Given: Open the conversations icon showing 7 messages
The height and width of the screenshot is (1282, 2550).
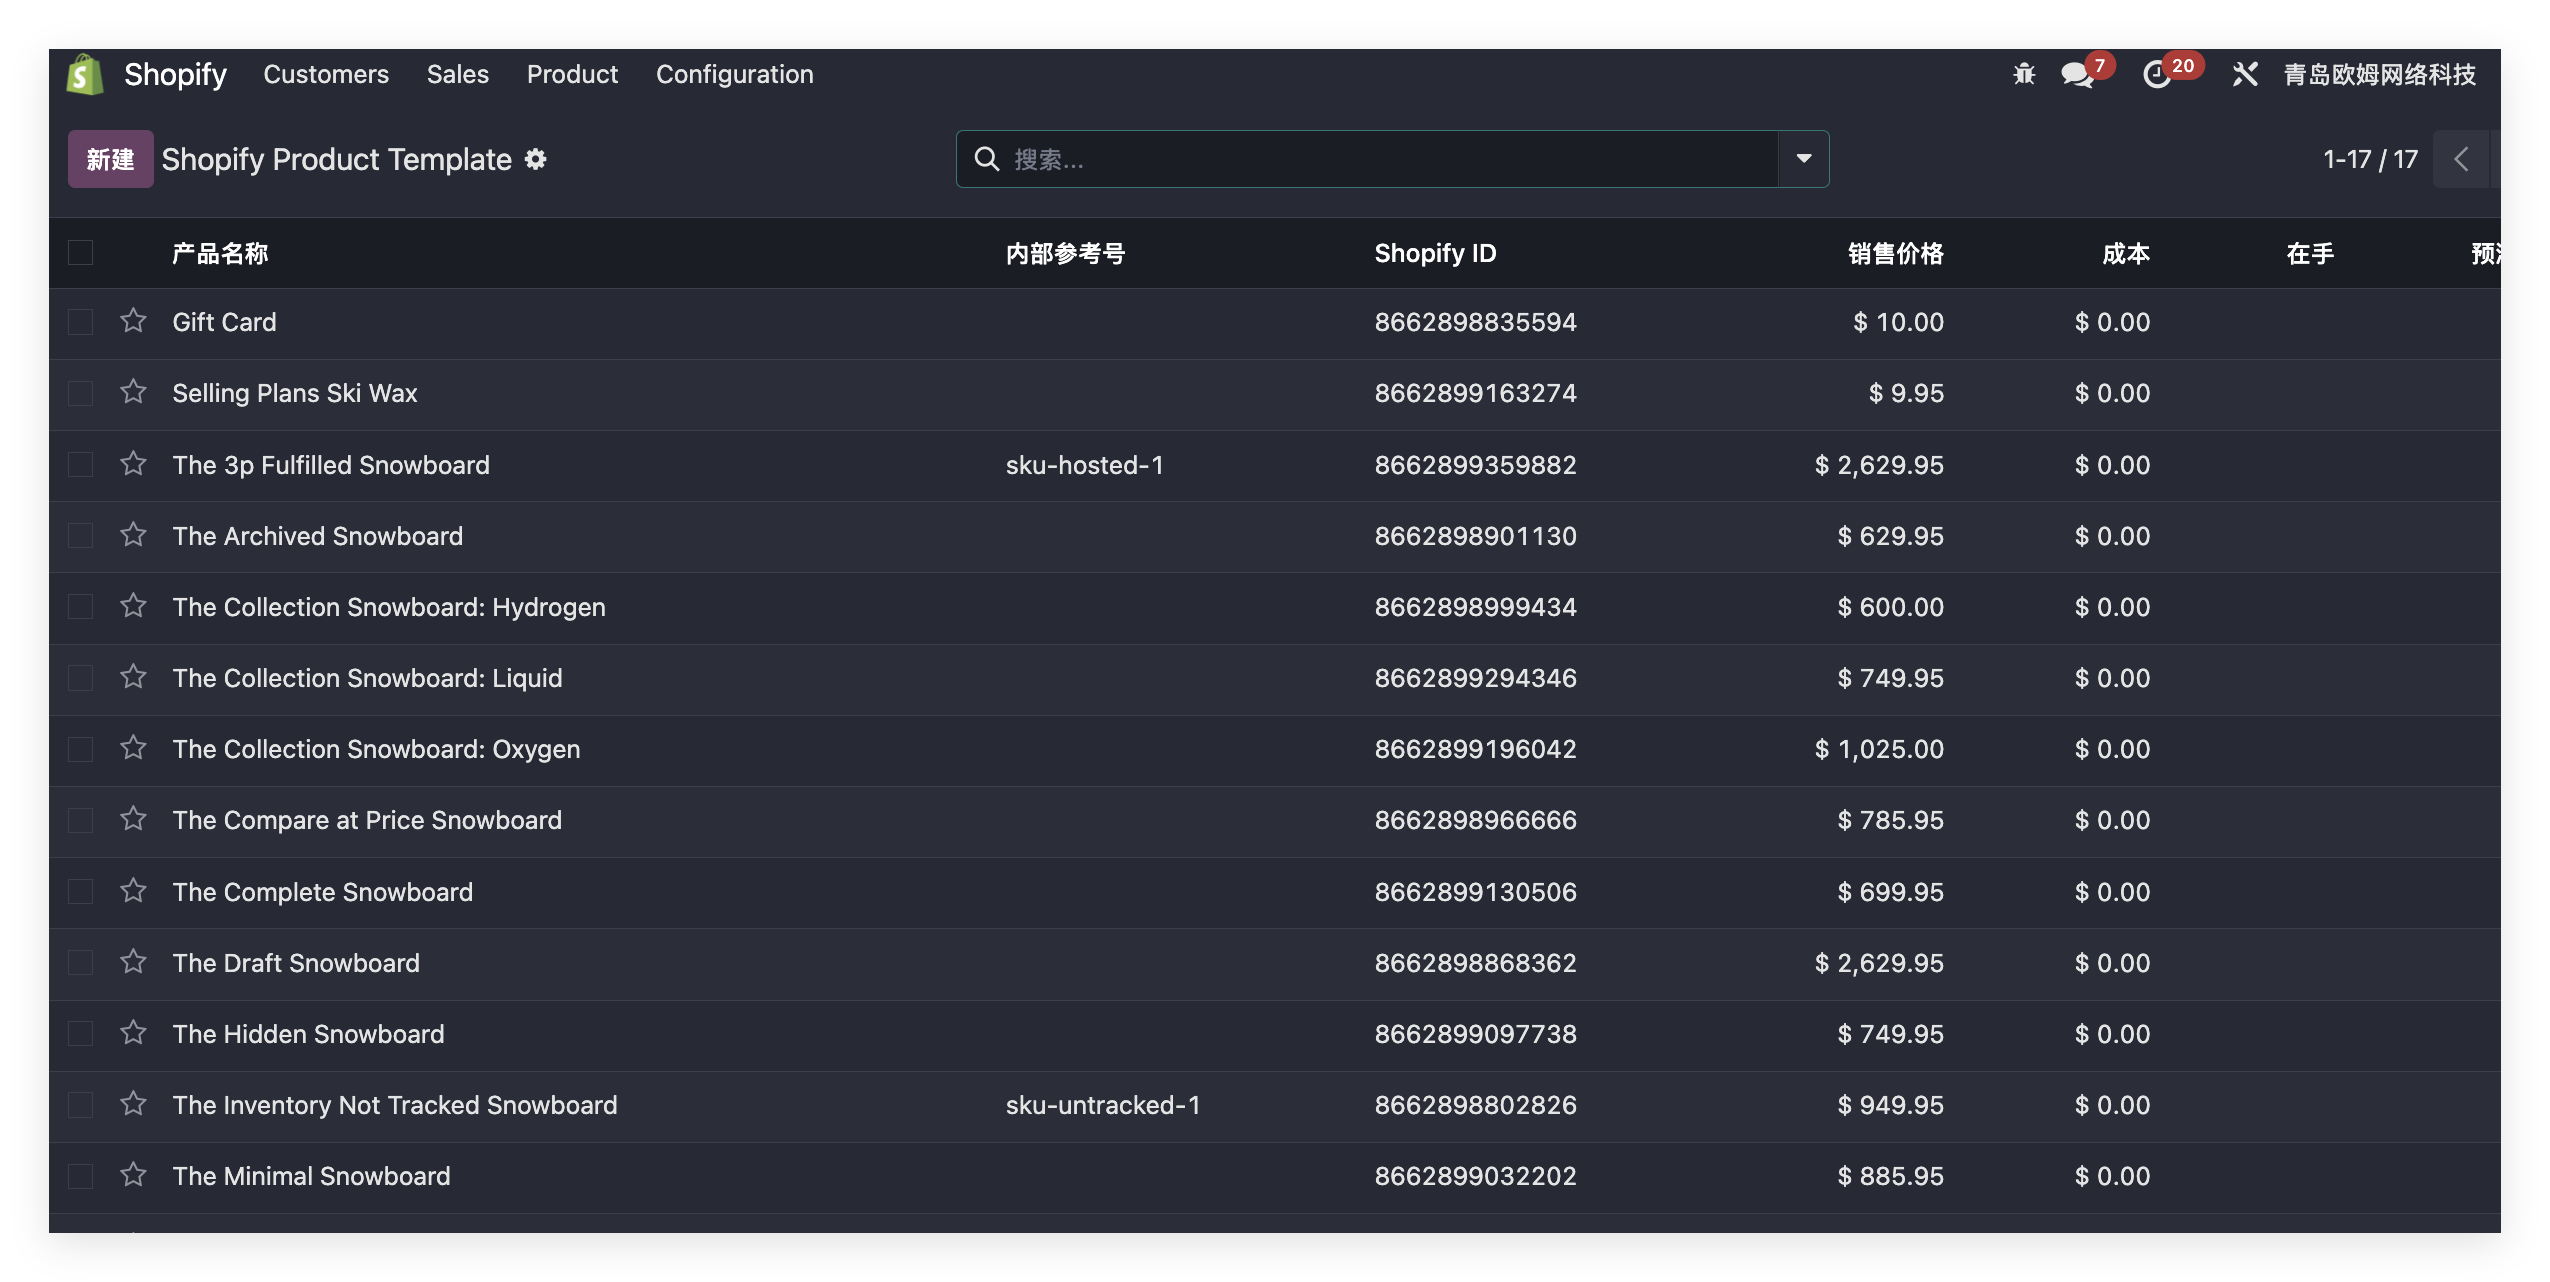Looking at the screenshot, I should point(2078,75).
